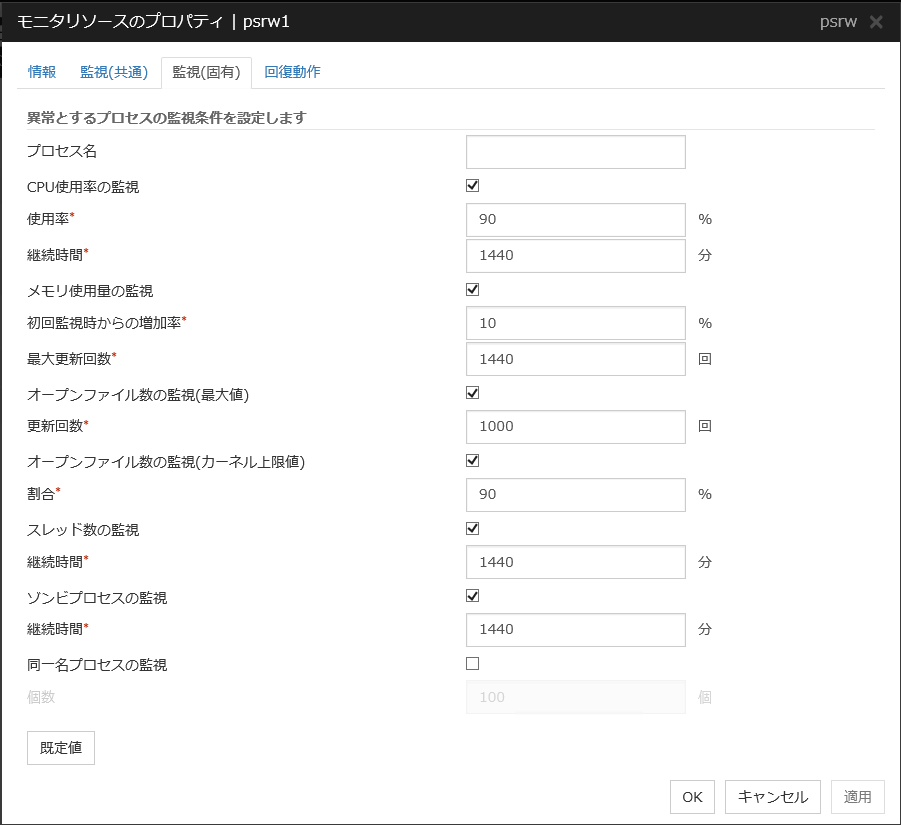Uncheck ゾンビプロセスの監視
Image resolution: width=901 pixels, height=825 pixels.
point(471,595)
